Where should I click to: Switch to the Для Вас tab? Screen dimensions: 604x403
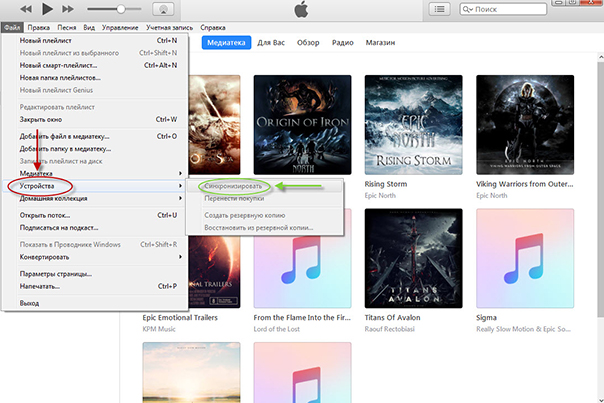click(271, 44)
